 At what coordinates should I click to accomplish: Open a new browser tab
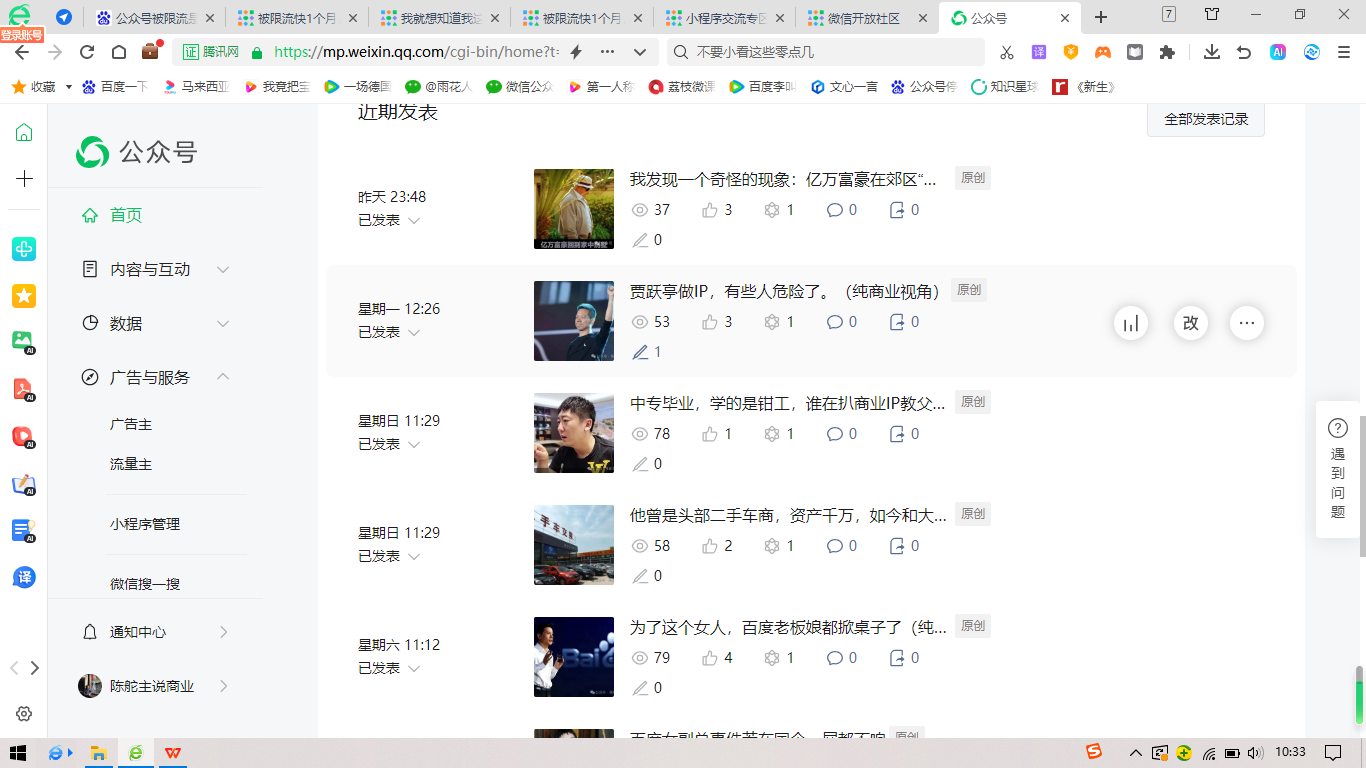coord(1101,17)
